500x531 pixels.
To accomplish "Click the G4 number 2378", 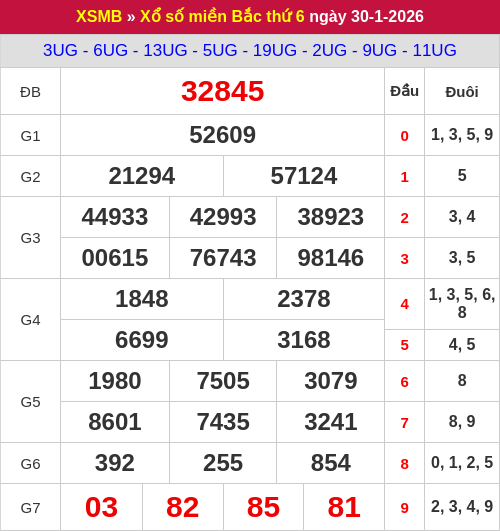I will pyautogui.click(x=304, y=299).
